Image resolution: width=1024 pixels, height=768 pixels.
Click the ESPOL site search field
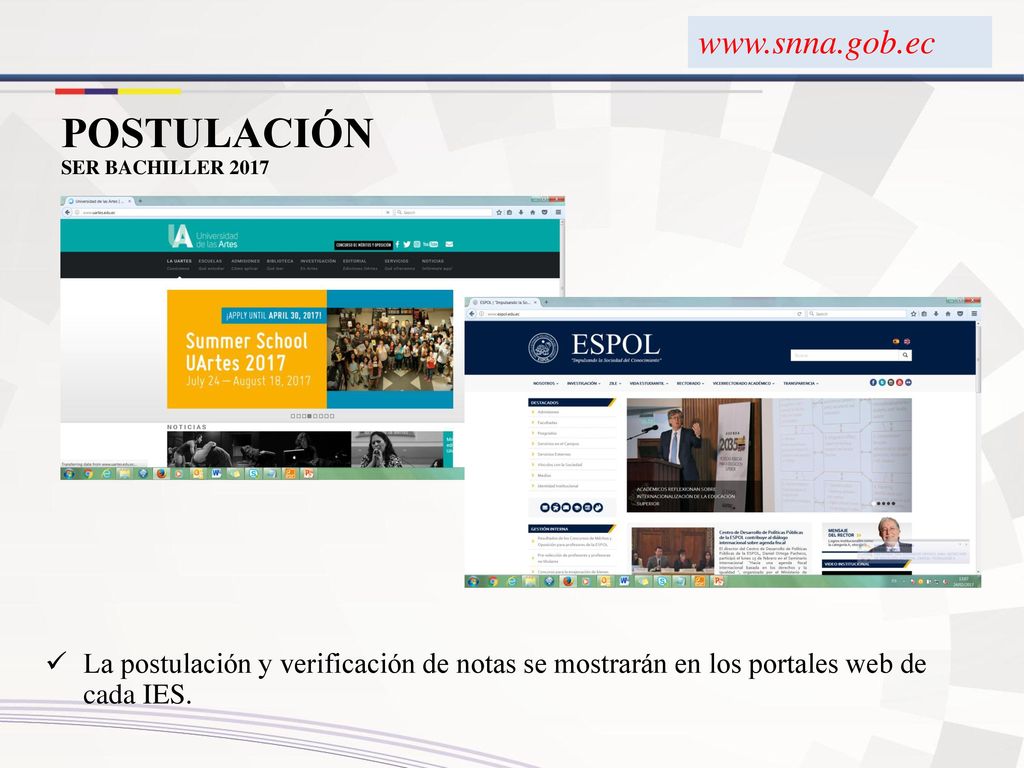845,355
